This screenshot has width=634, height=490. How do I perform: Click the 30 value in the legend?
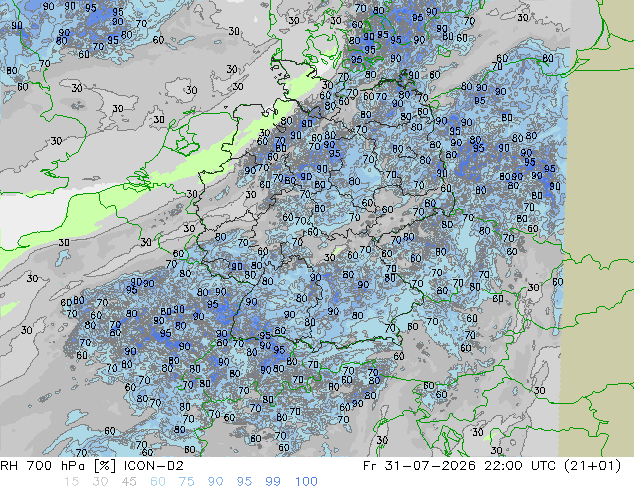(100, 482)
